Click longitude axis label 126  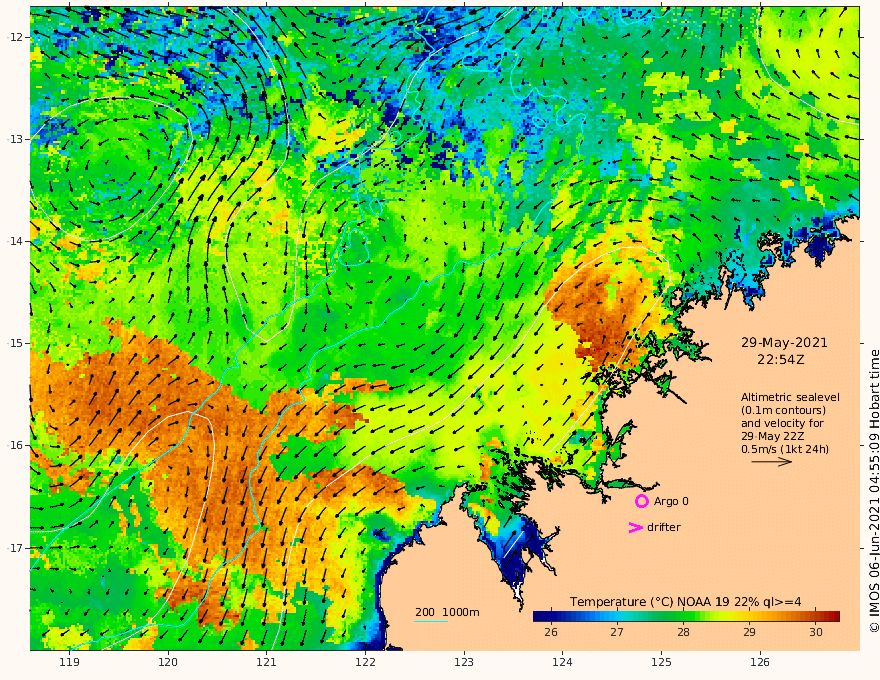(760, 663)
